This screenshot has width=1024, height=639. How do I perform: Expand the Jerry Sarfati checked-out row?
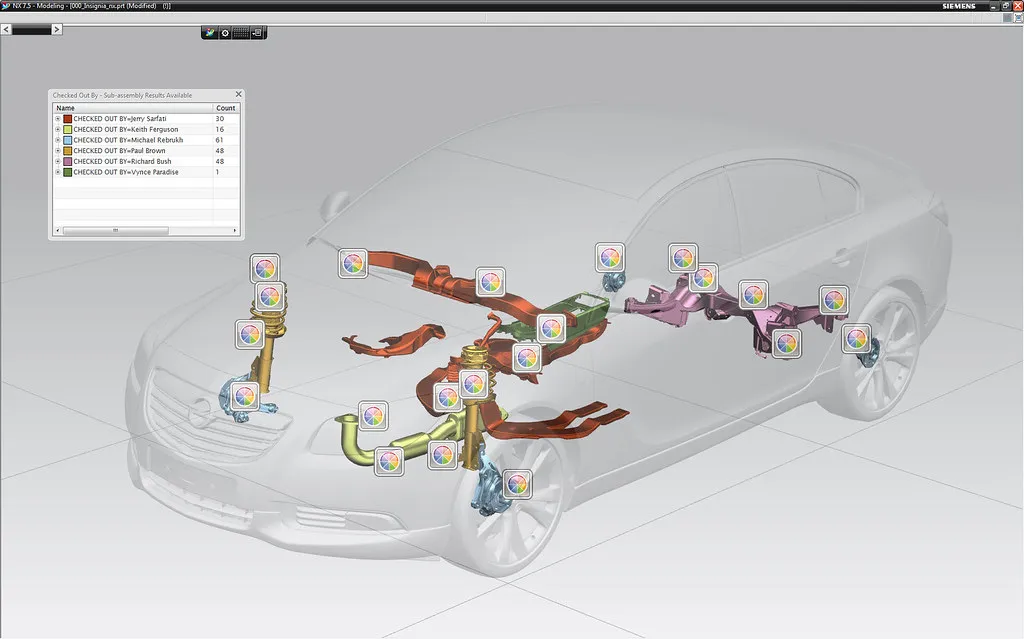pos(58,118)
